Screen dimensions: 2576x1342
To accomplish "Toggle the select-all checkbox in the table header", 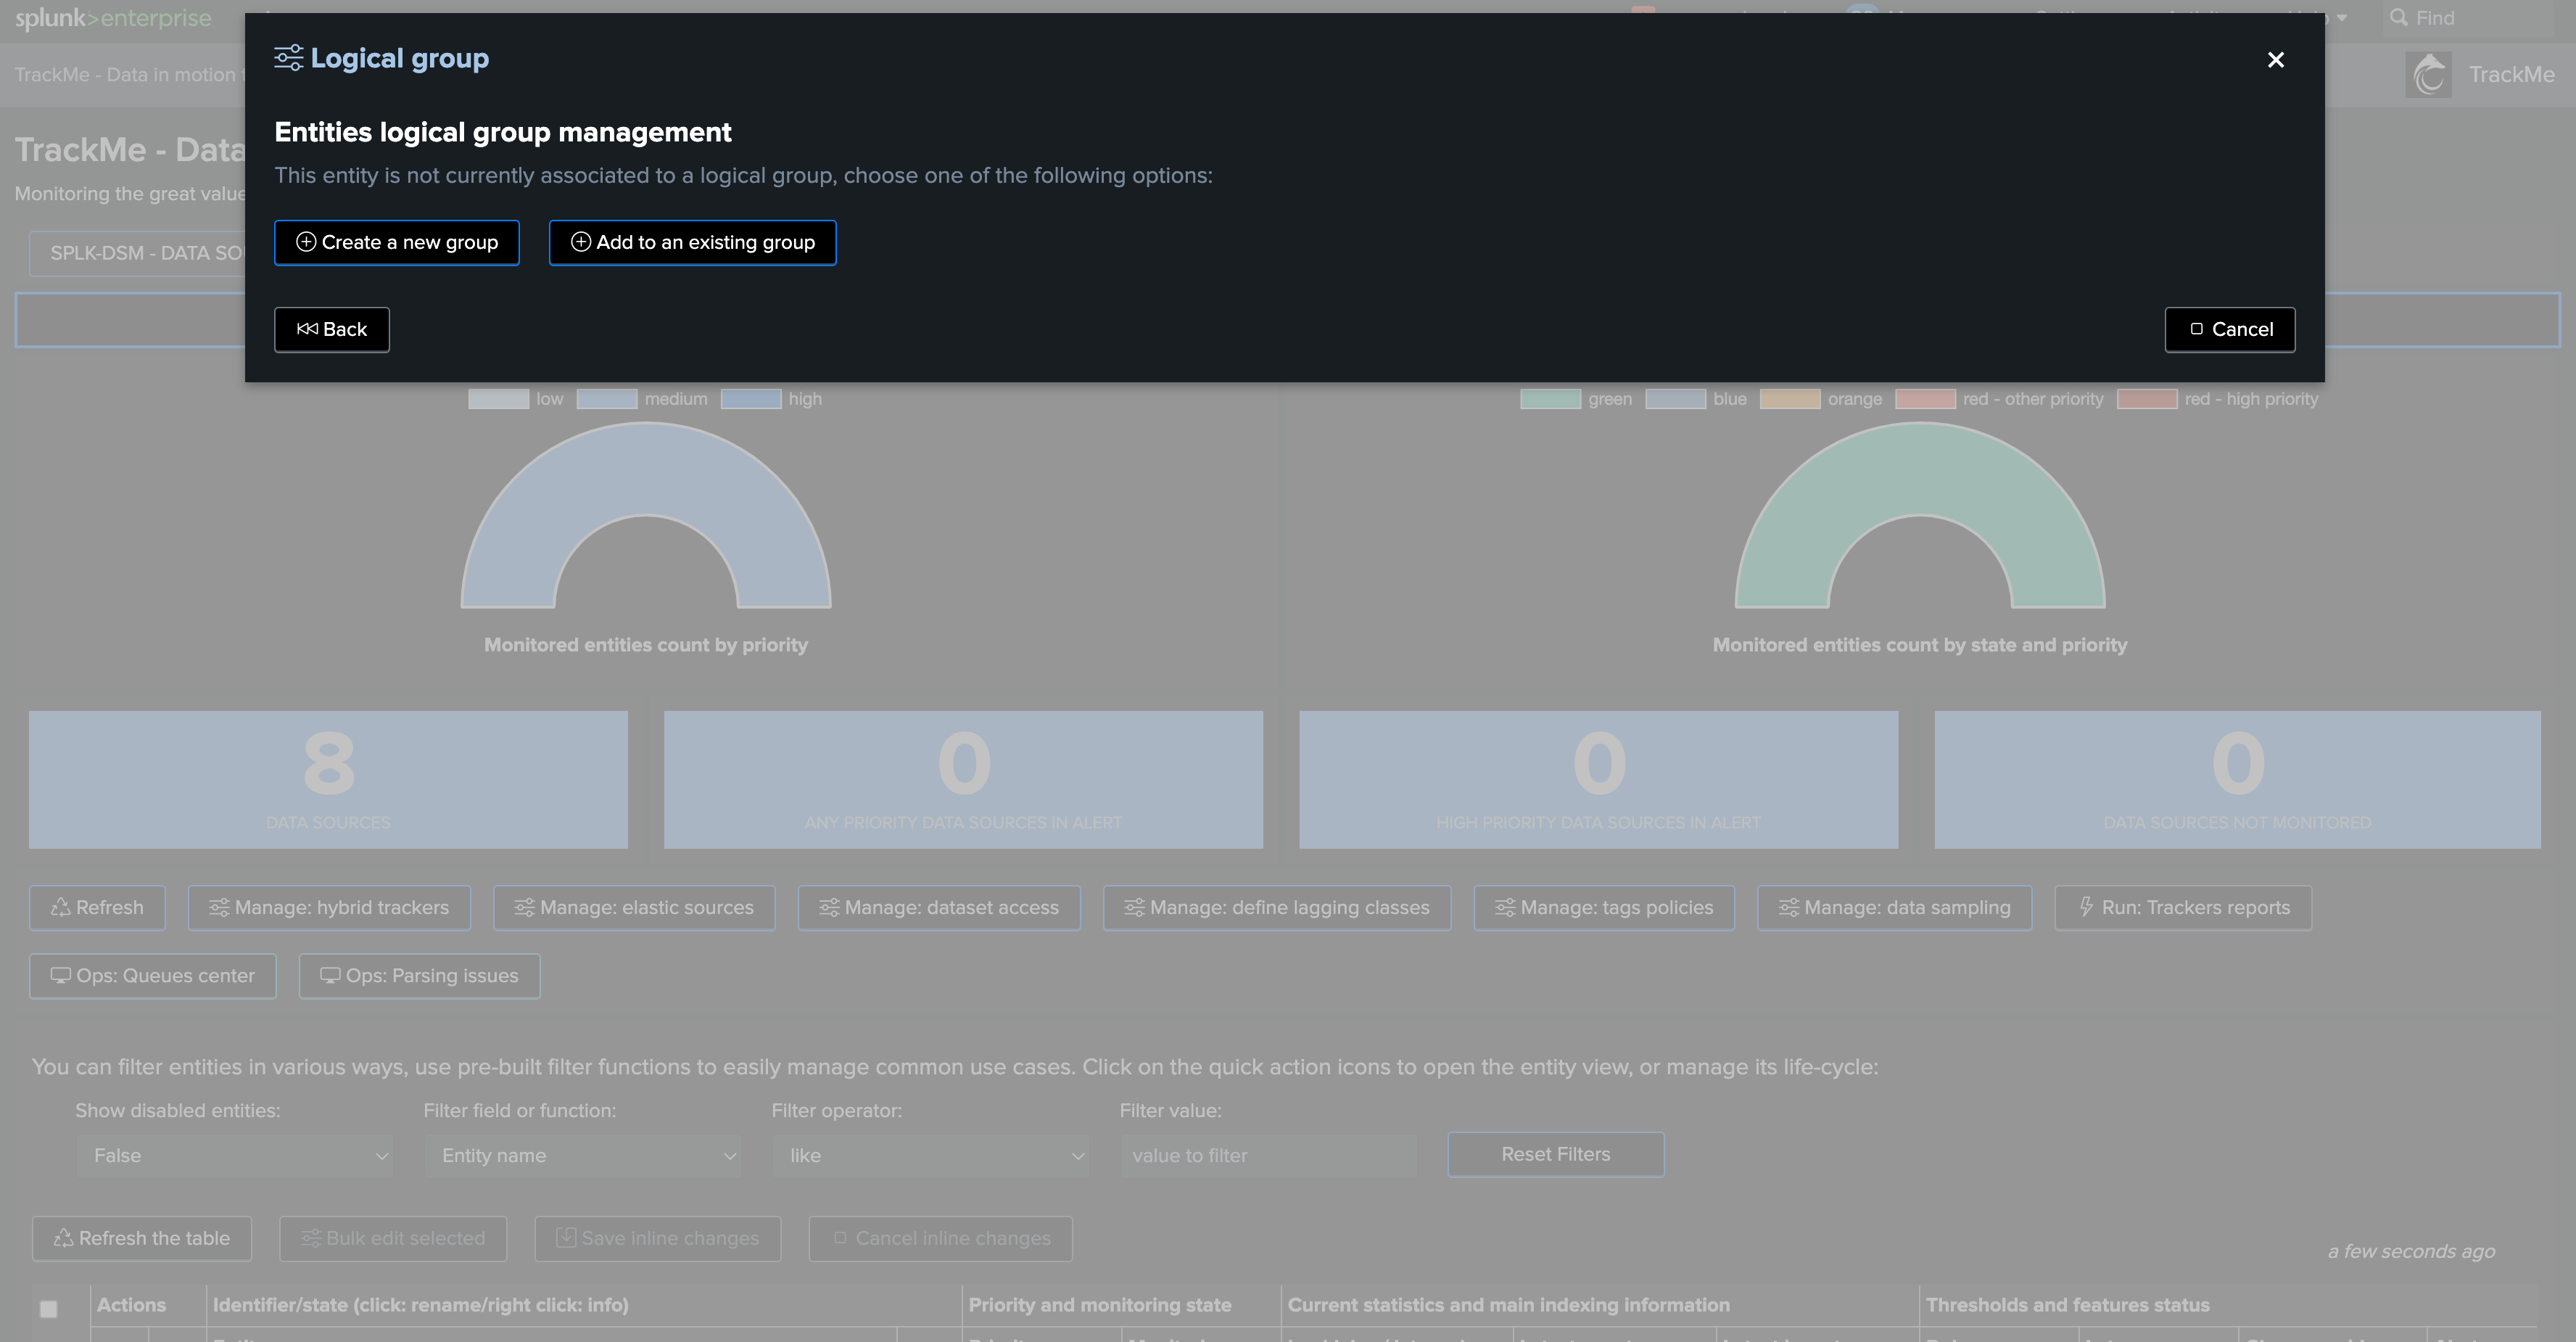I will tap(48, 1308).
